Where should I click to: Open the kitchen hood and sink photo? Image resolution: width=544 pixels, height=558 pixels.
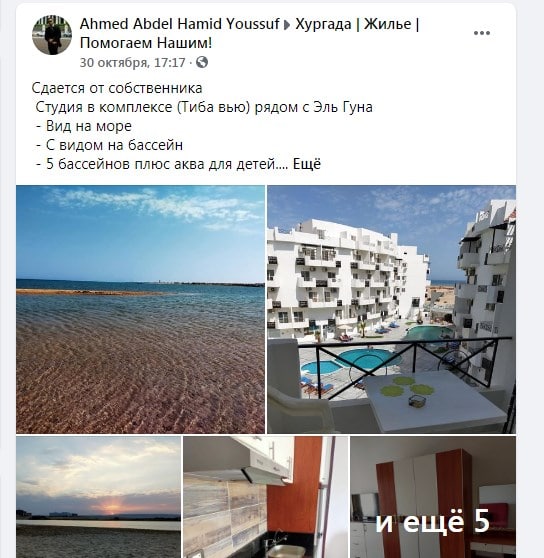pos(265,497)
